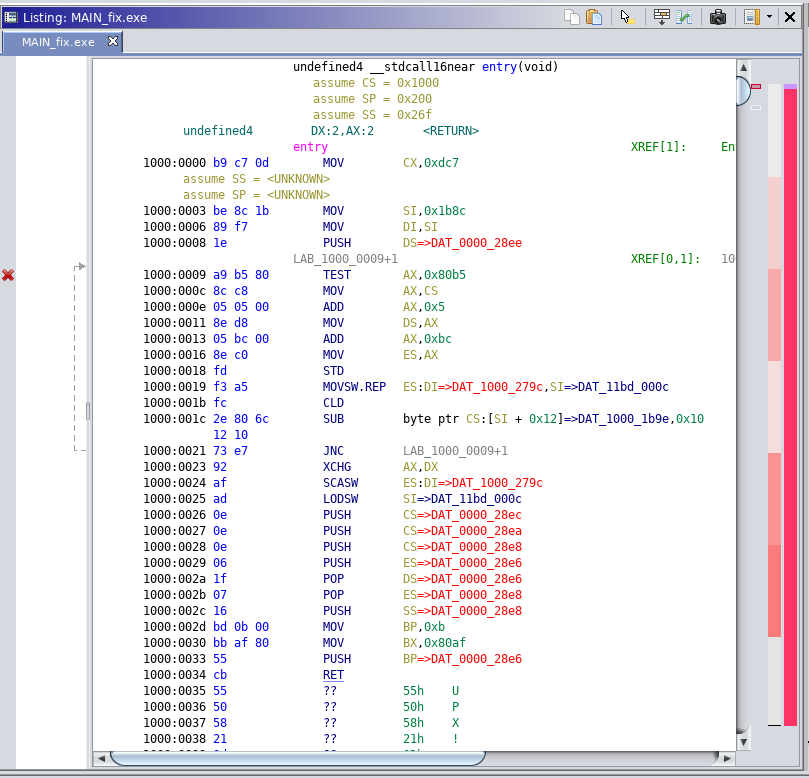
Task: Open the Browser Field Formatter icon
Action: pyautogui.click(x=661, y=17)
